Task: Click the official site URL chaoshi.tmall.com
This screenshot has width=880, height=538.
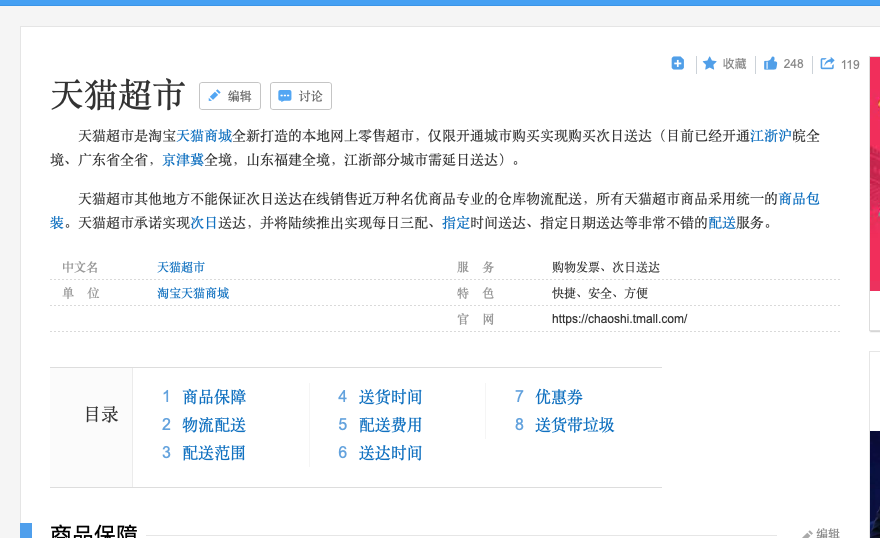Action: pos(619,319)
